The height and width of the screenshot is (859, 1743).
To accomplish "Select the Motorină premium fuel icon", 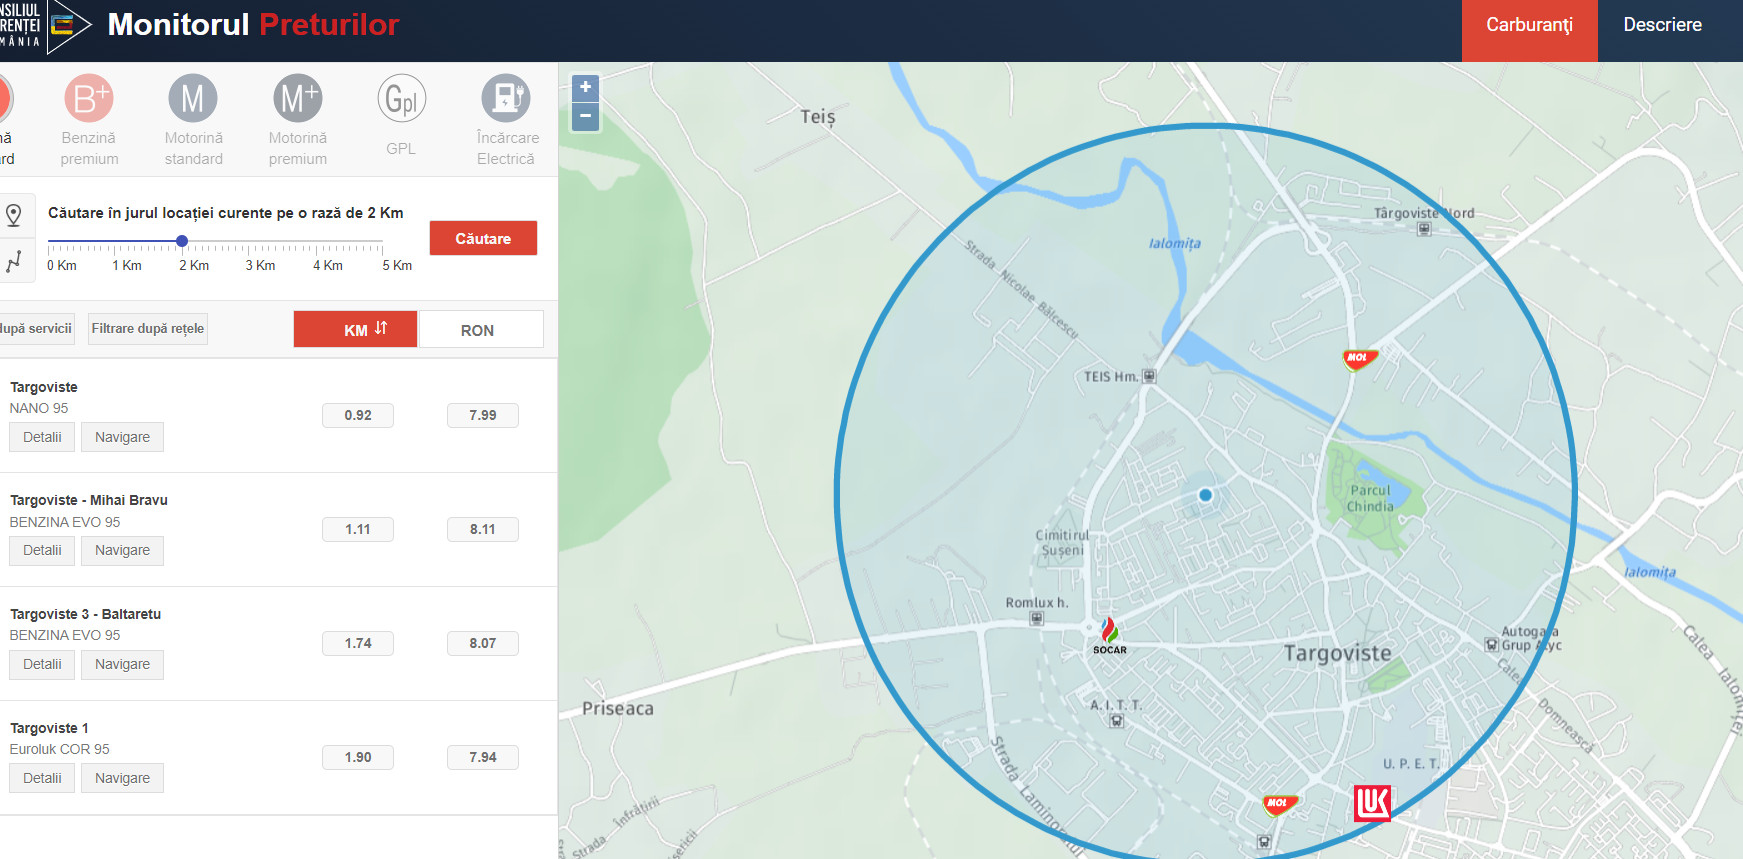I will point(297,99).
